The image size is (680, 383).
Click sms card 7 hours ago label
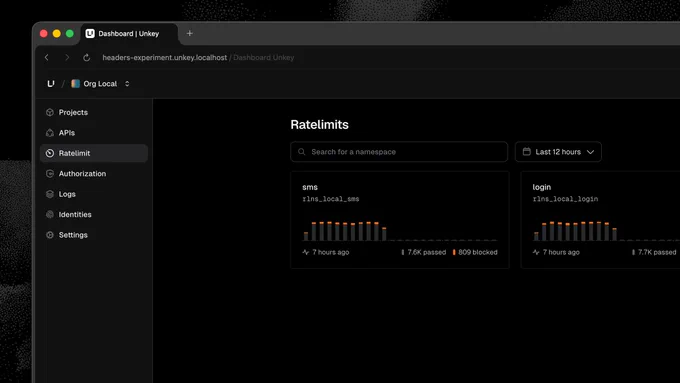point(331,252)
